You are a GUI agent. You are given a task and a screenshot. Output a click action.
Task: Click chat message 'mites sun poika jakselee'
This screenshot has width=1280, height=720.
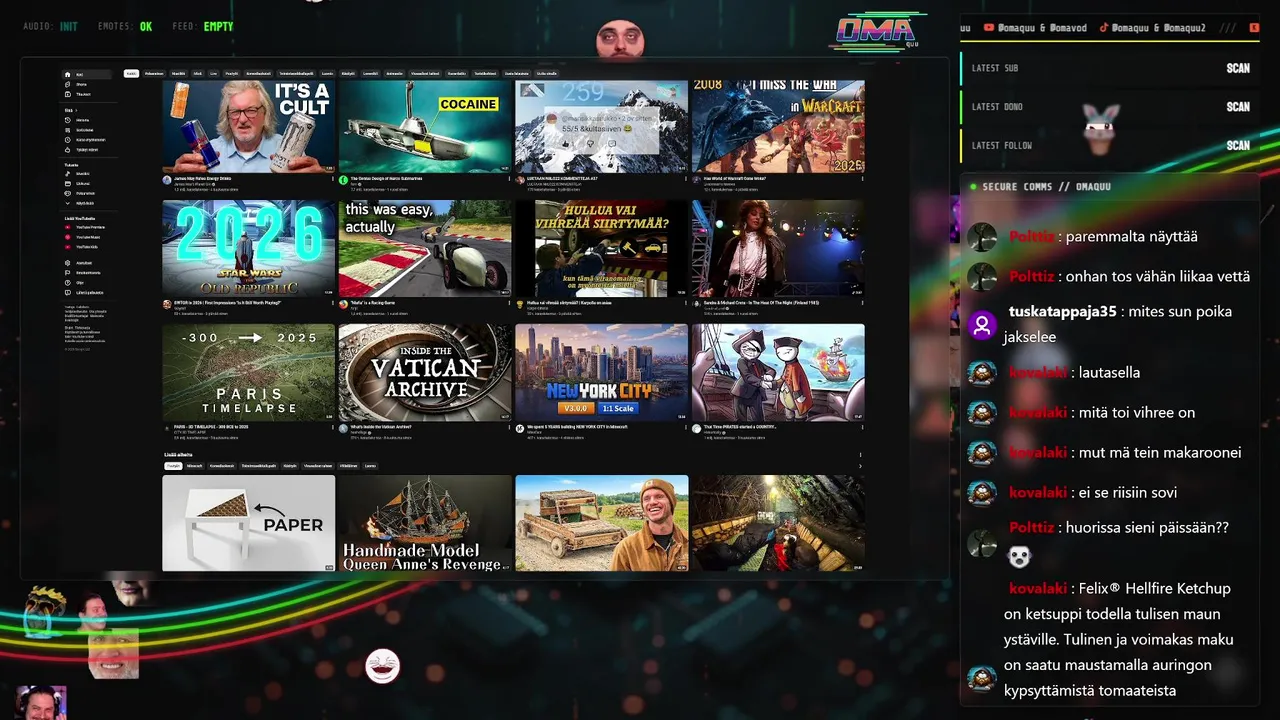[x=1118, y=324]
